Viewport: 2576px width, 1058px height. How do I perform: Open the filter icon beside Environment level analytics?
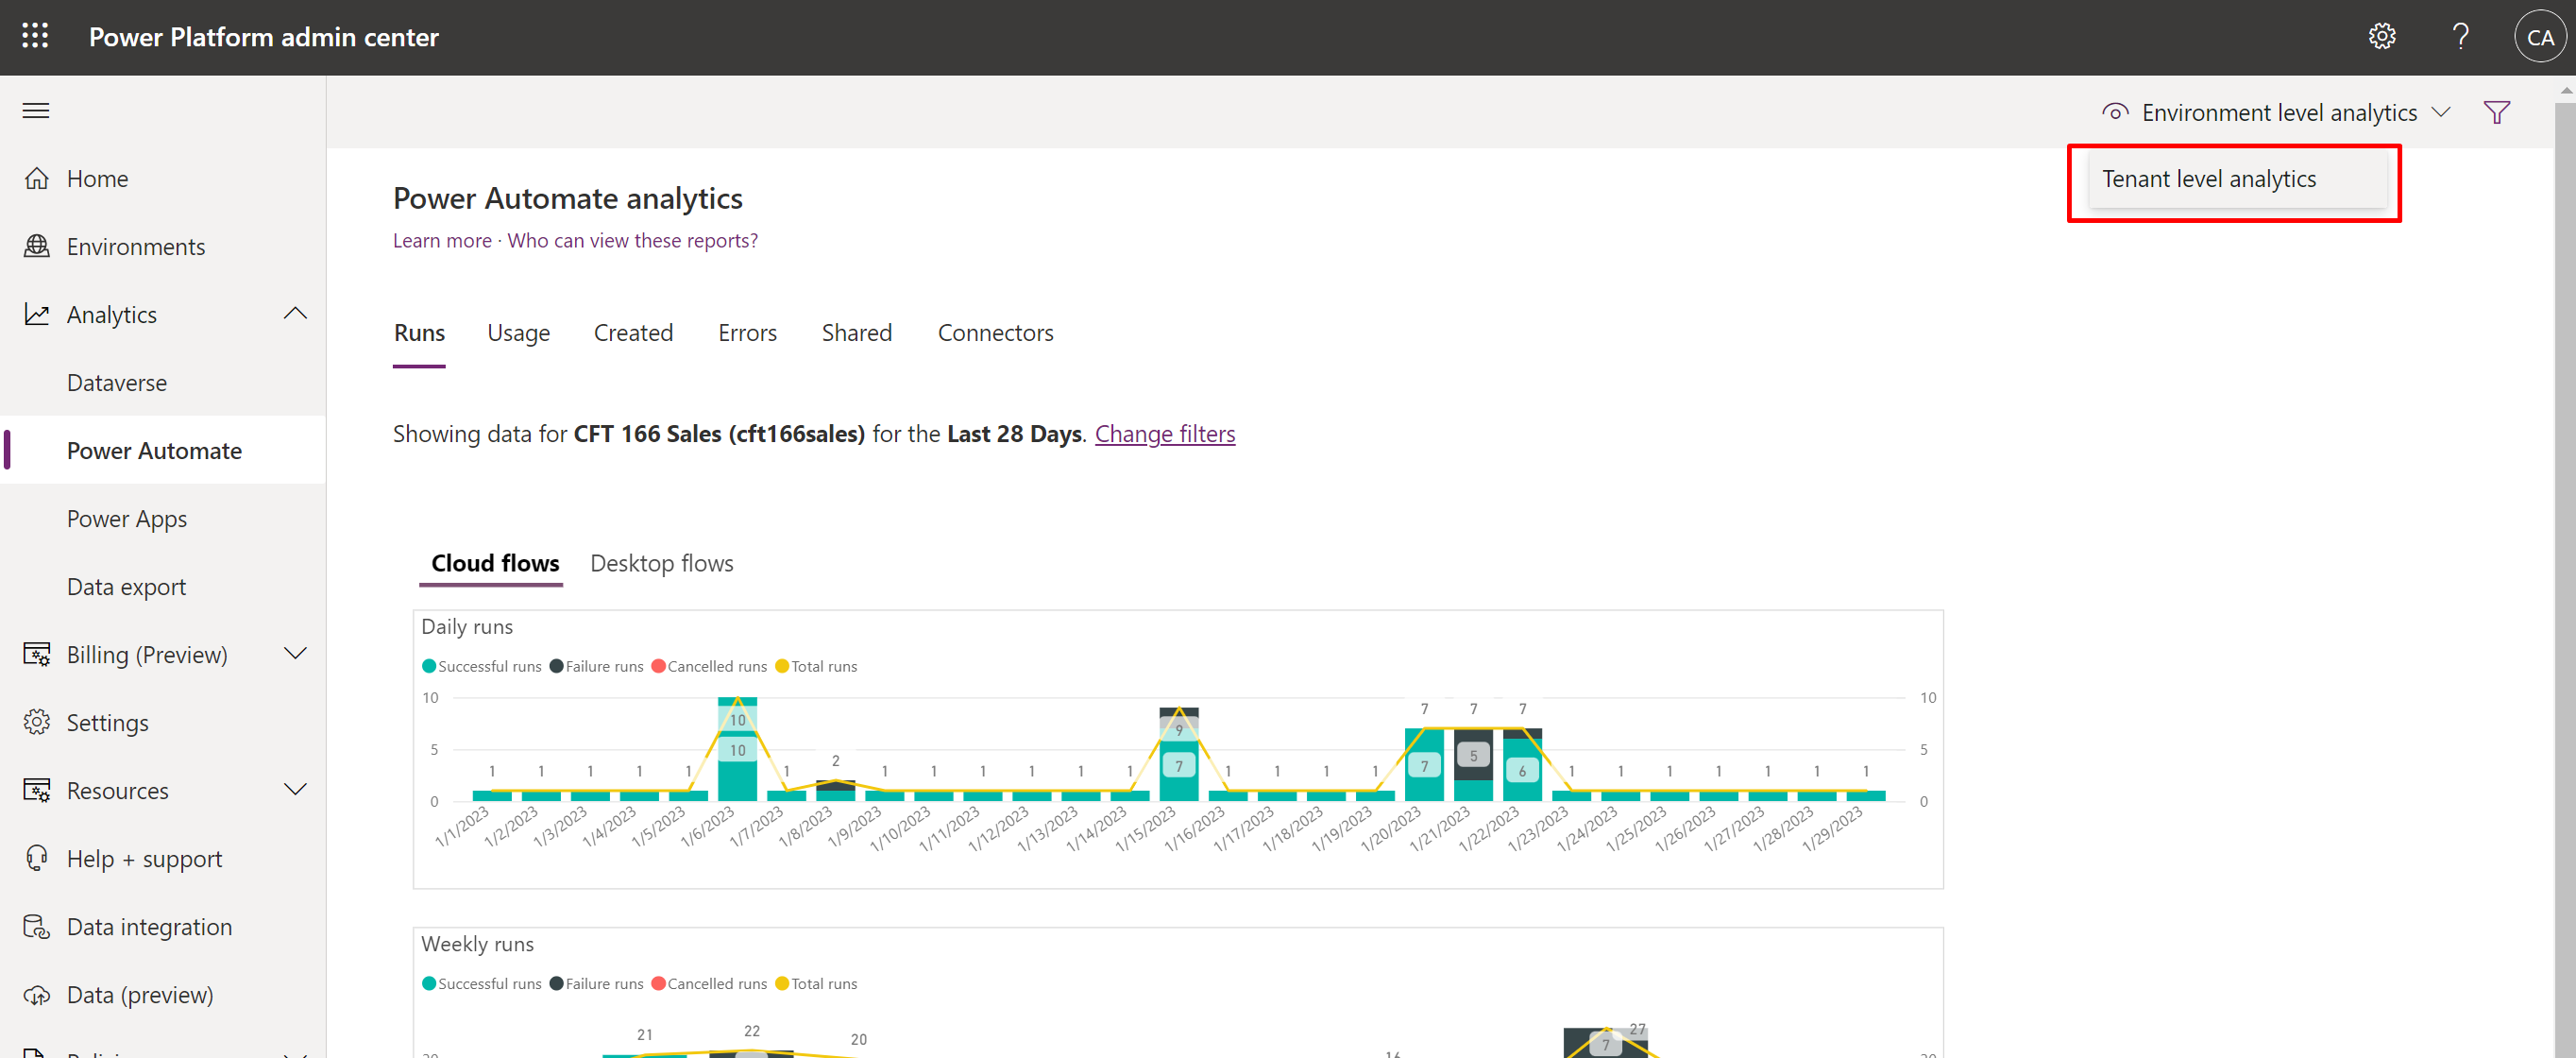click(2497, 112)
